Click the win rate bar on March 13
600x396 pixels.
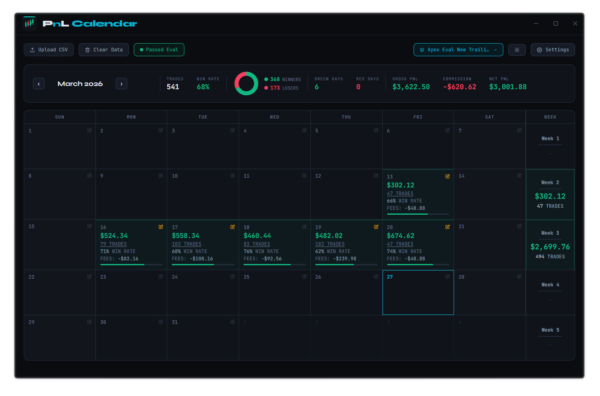pyautogui.click(x=418, y=214)
